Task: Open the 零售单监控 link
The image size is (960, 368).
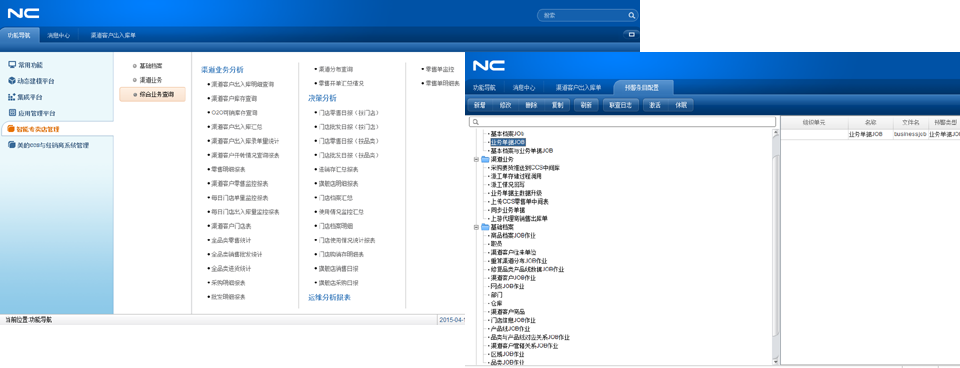Action: 440,69
